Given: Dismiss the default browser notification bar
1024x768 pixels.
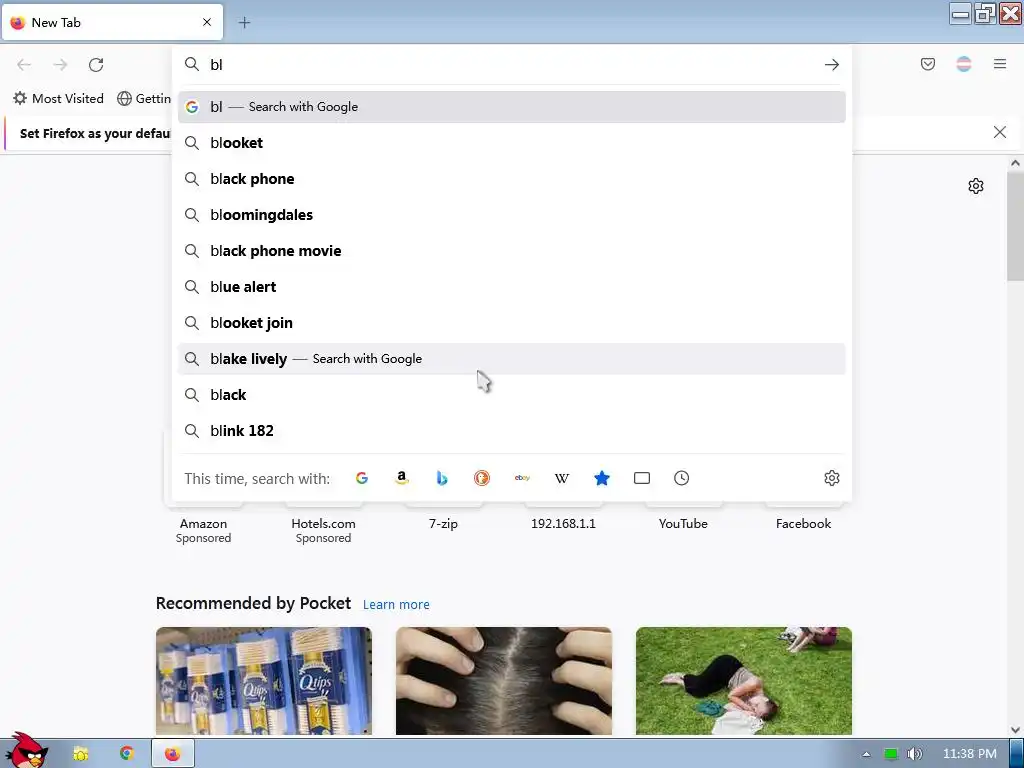Looking at the screenshot, I should 999,132.
